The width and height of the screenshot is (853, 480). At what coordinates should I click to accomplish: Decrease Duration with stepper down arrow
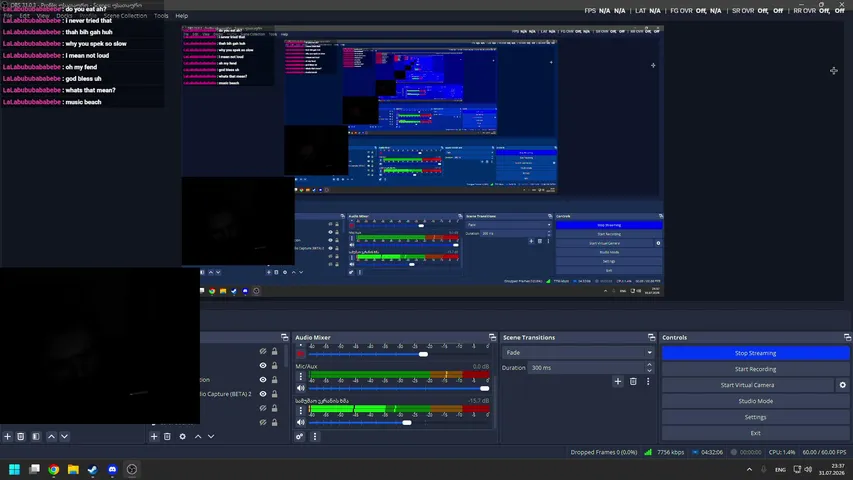click(x=649, y=371)
